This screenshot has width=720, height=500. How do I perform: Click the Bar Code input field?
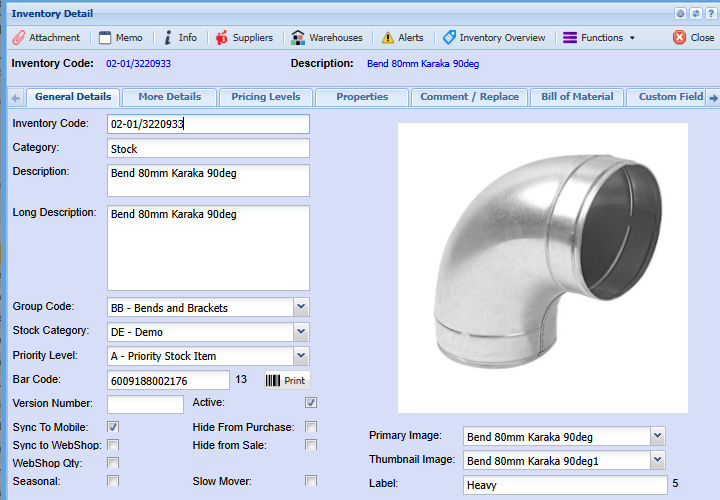tap(168, 380)
